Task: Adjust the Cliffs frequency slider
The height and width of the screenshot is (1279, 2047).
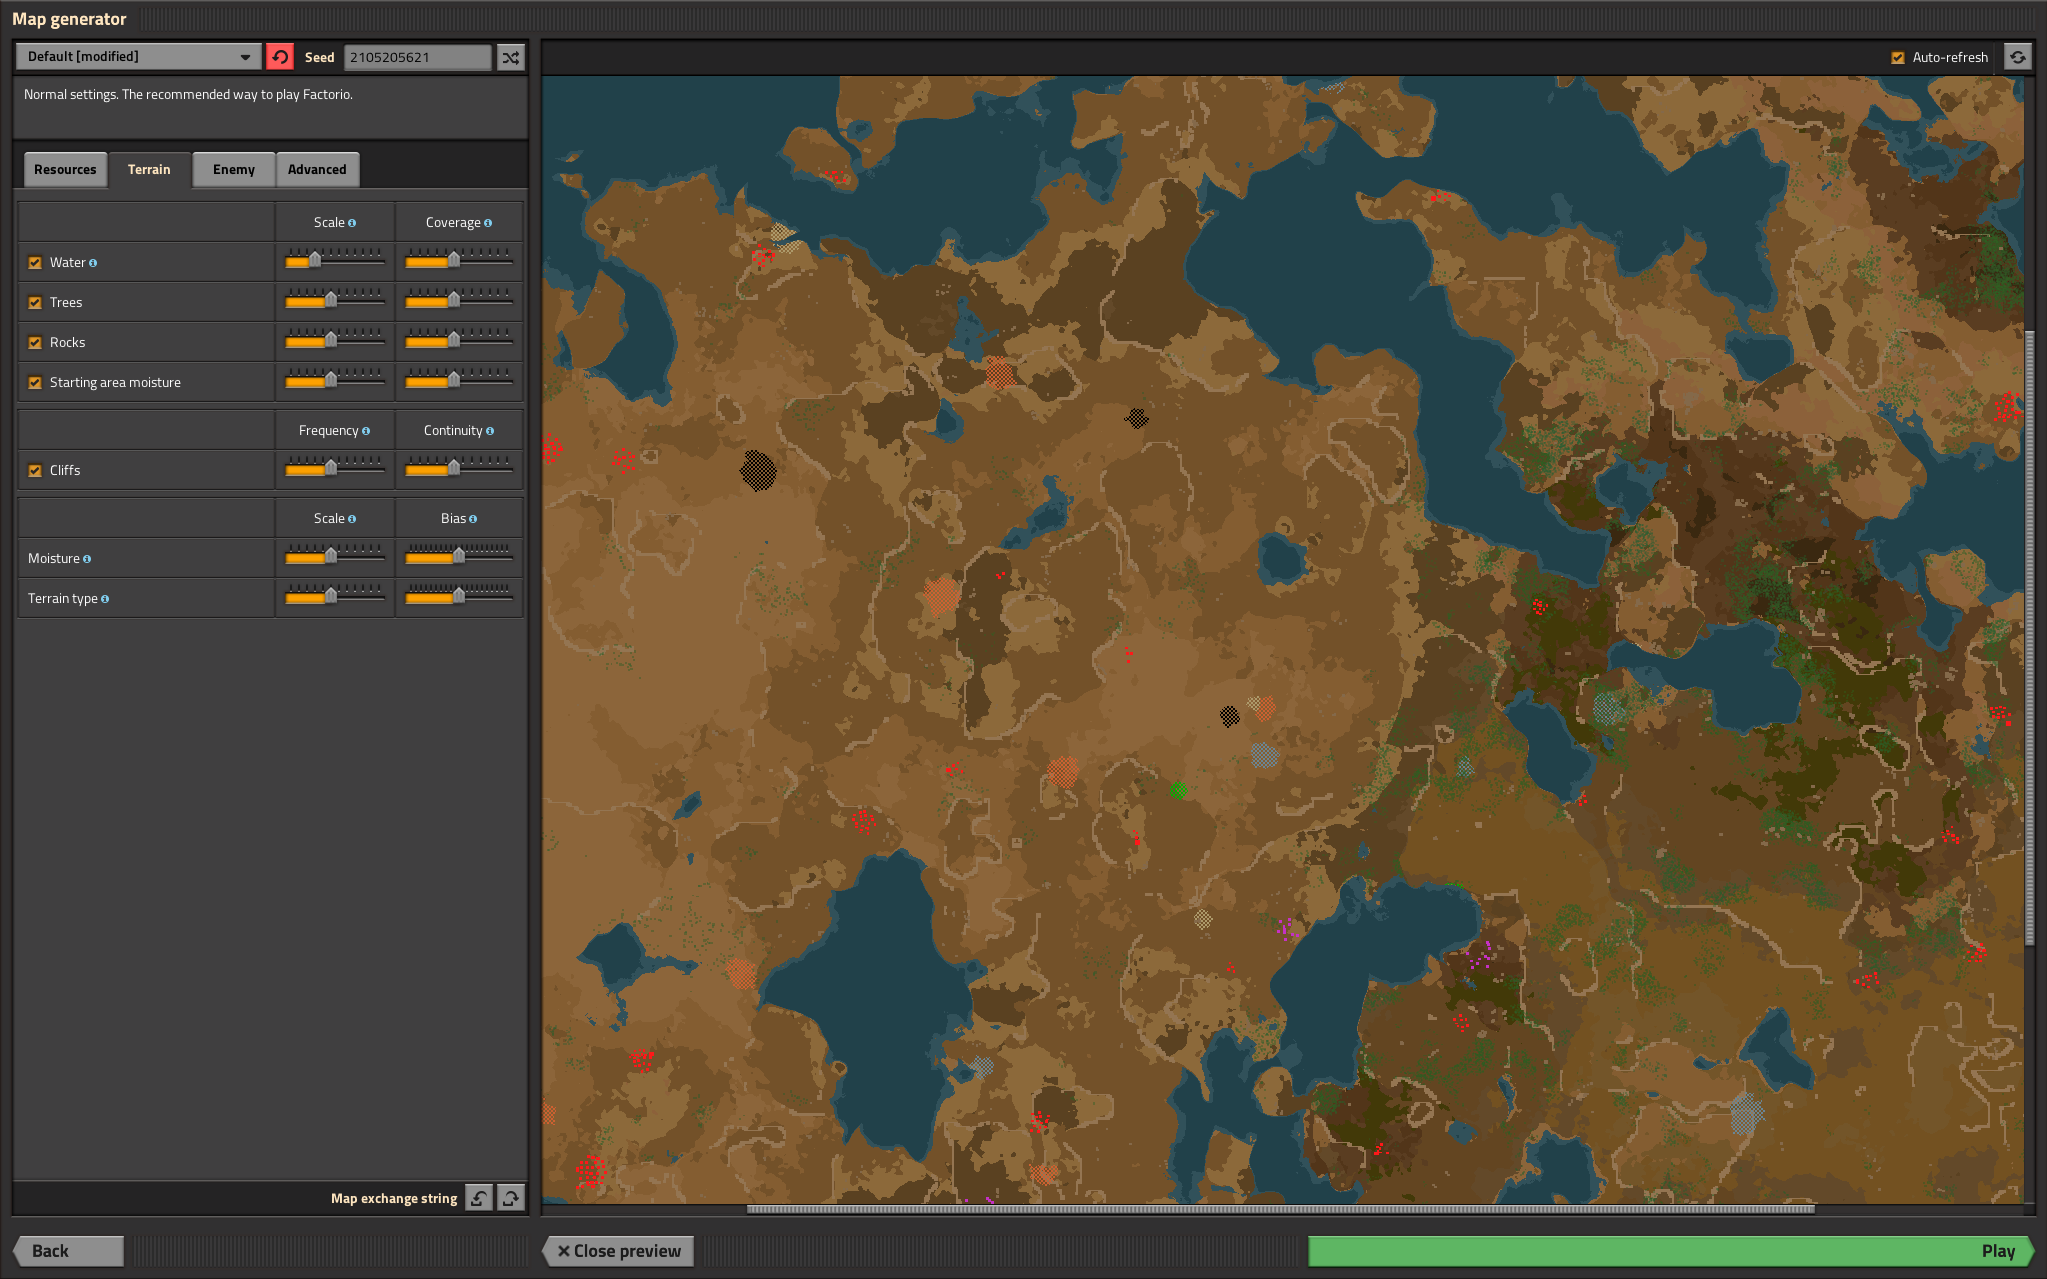Action: (x=335, y=468)
